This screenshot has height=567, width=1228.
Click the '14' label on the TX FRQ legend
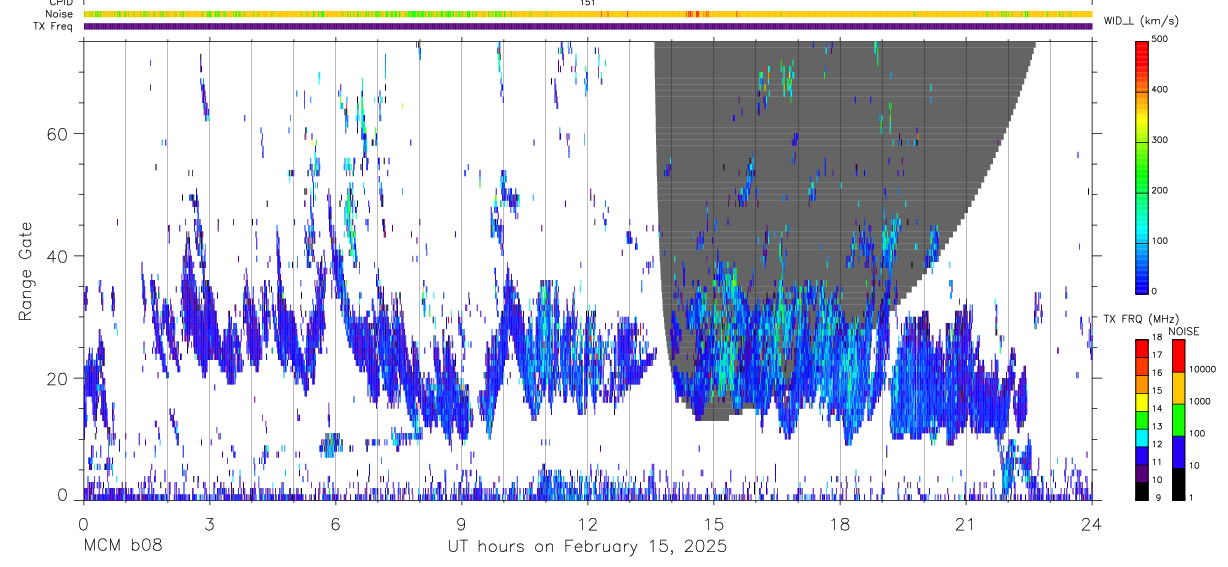(1158, 410)
